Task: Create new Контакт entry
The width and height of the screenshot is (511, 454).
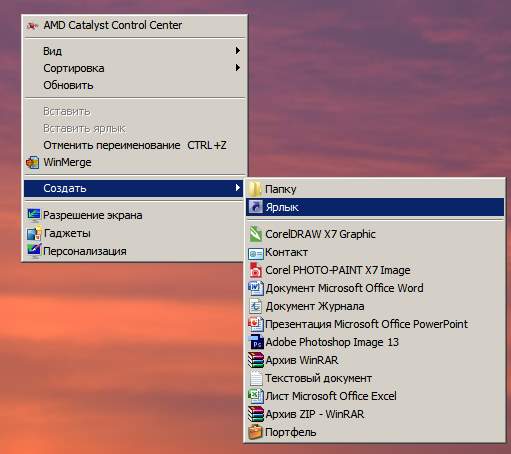Action: pyautogui.click(x=375, y=252)
